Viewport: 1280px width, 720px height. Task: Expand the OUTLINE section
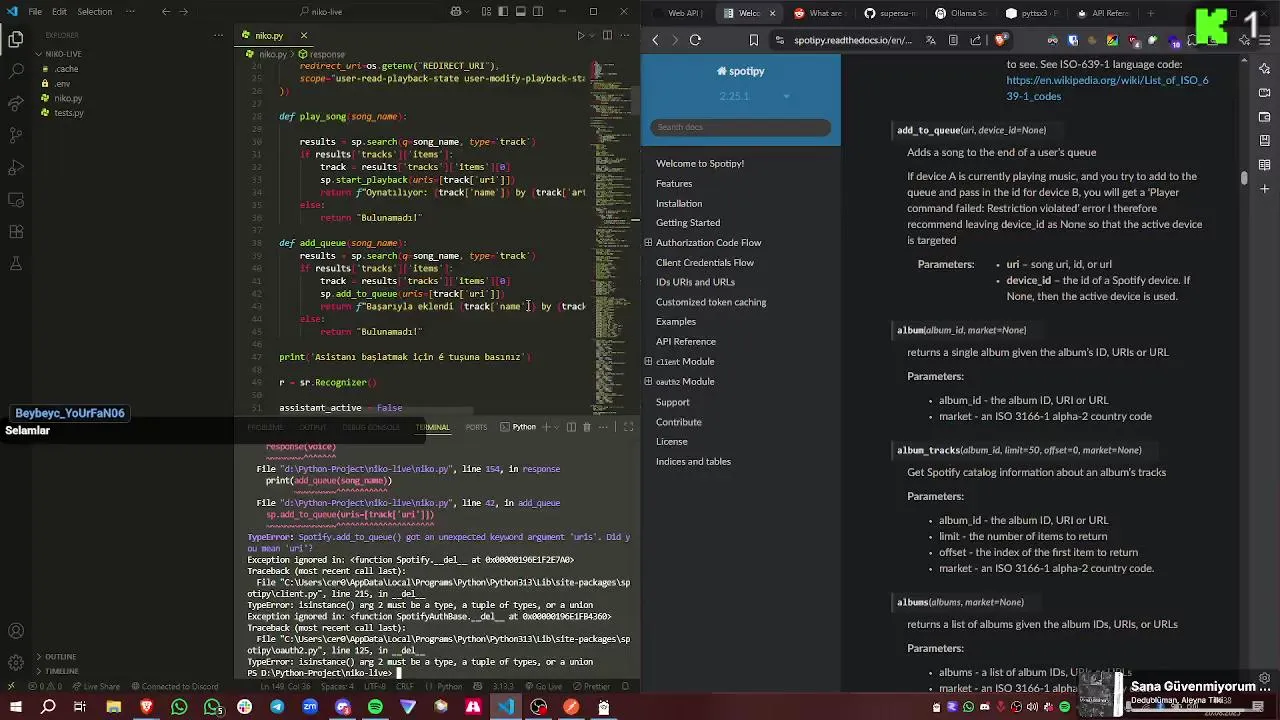click(x=59, y=657)
